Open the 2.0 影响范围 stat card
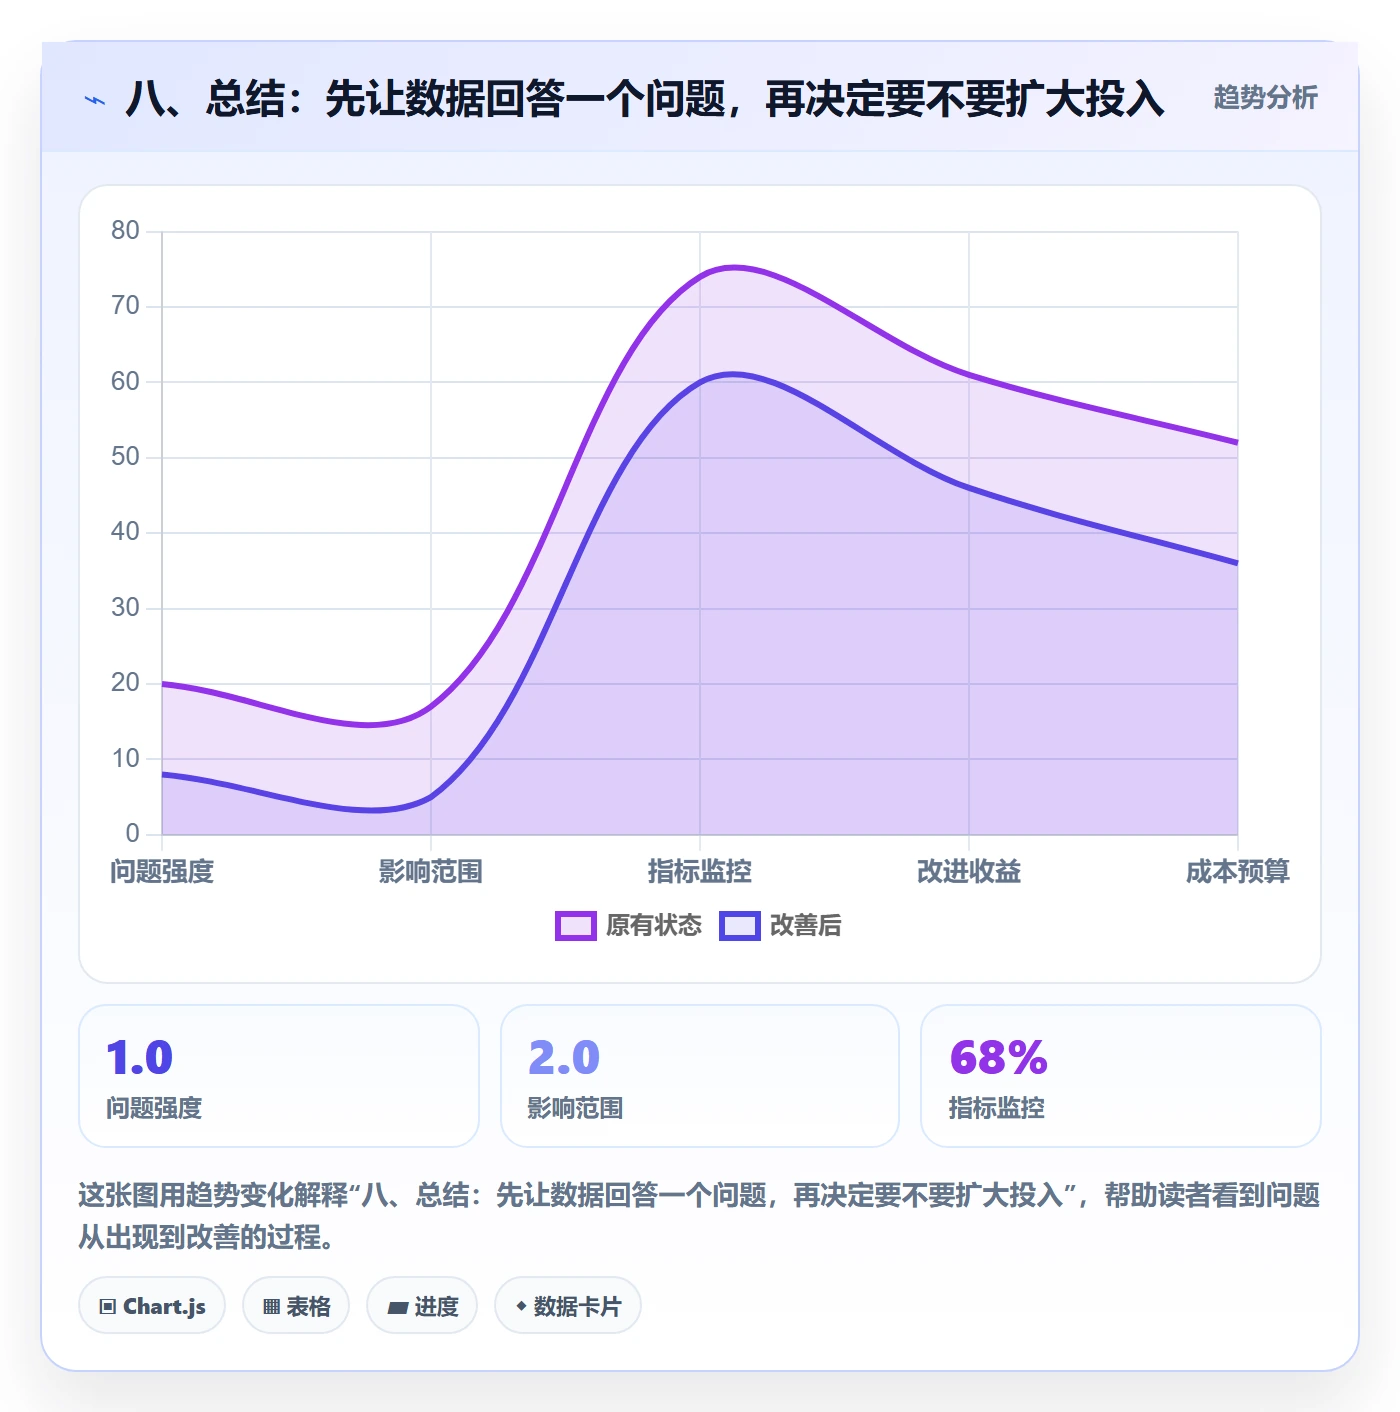1400x1412 pixels. [700, 1076]
